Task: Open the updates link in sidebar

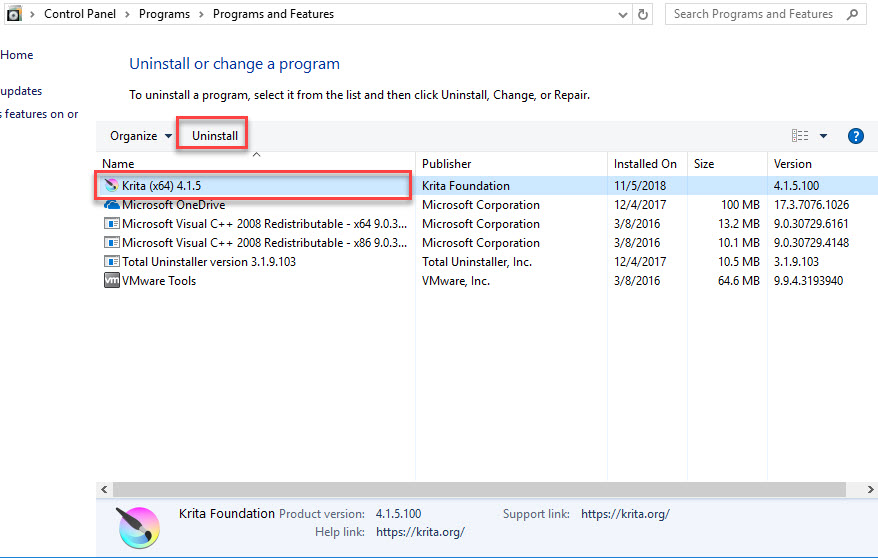Action: click(x=21, y=91)
